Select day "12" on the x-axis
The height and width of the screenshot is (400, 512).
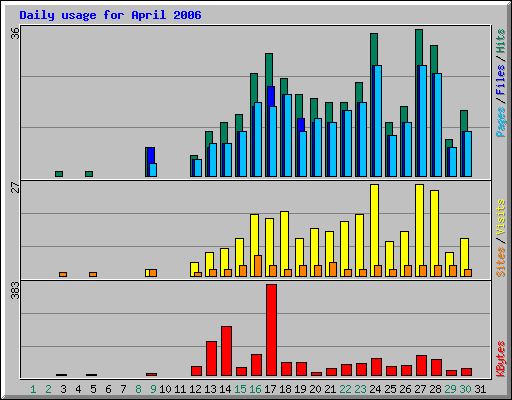click(195, 389)
